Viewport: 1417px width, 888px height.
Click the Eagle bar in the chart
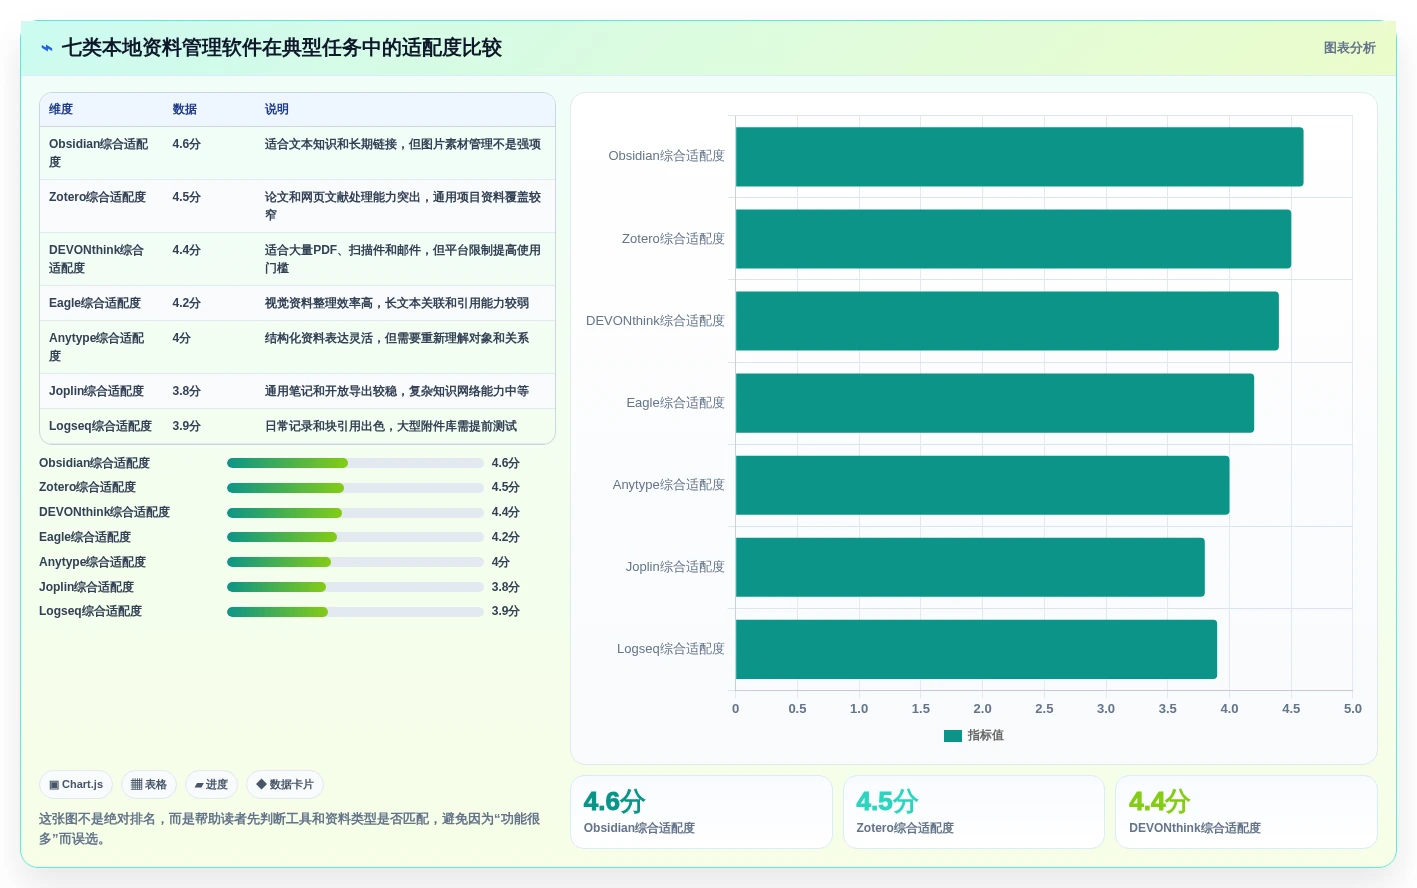click(995, 403)
